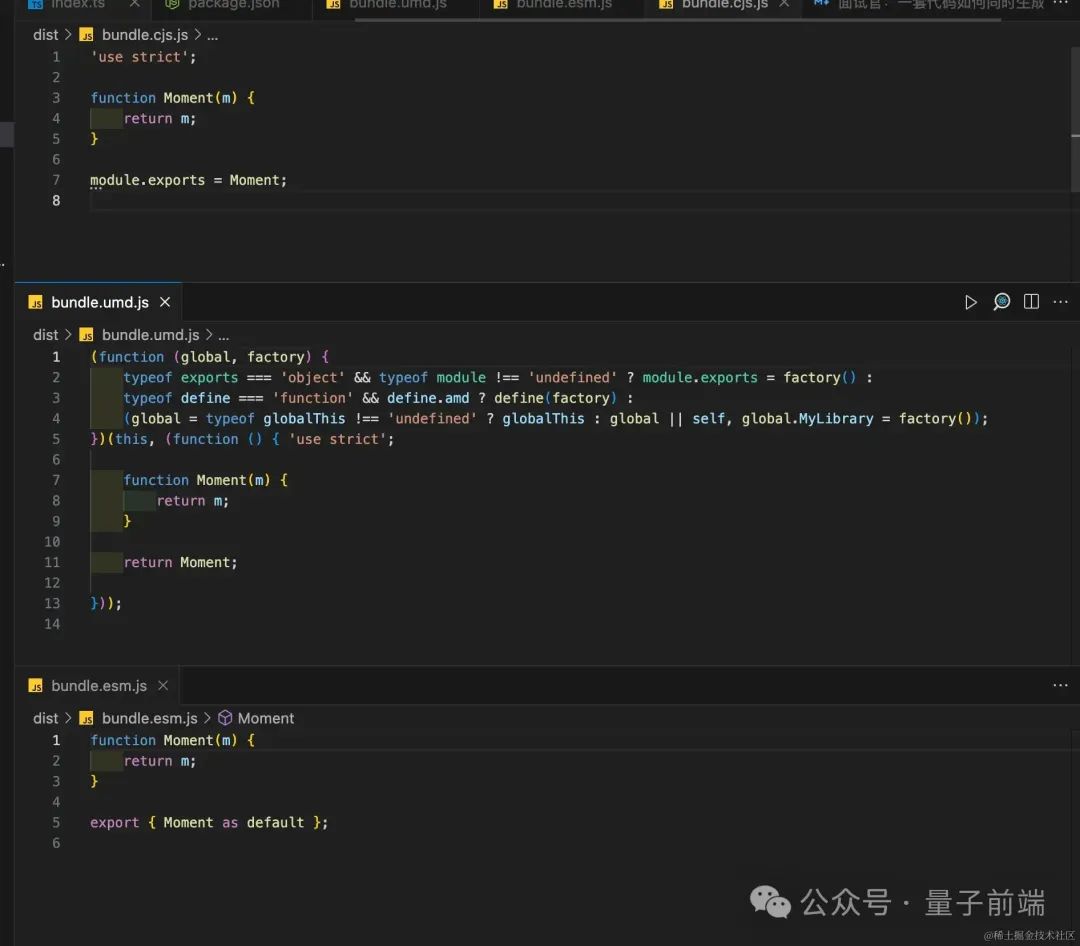
Task: Open more actions for the bundle.umd.js group
Action: coord(1061,302)
